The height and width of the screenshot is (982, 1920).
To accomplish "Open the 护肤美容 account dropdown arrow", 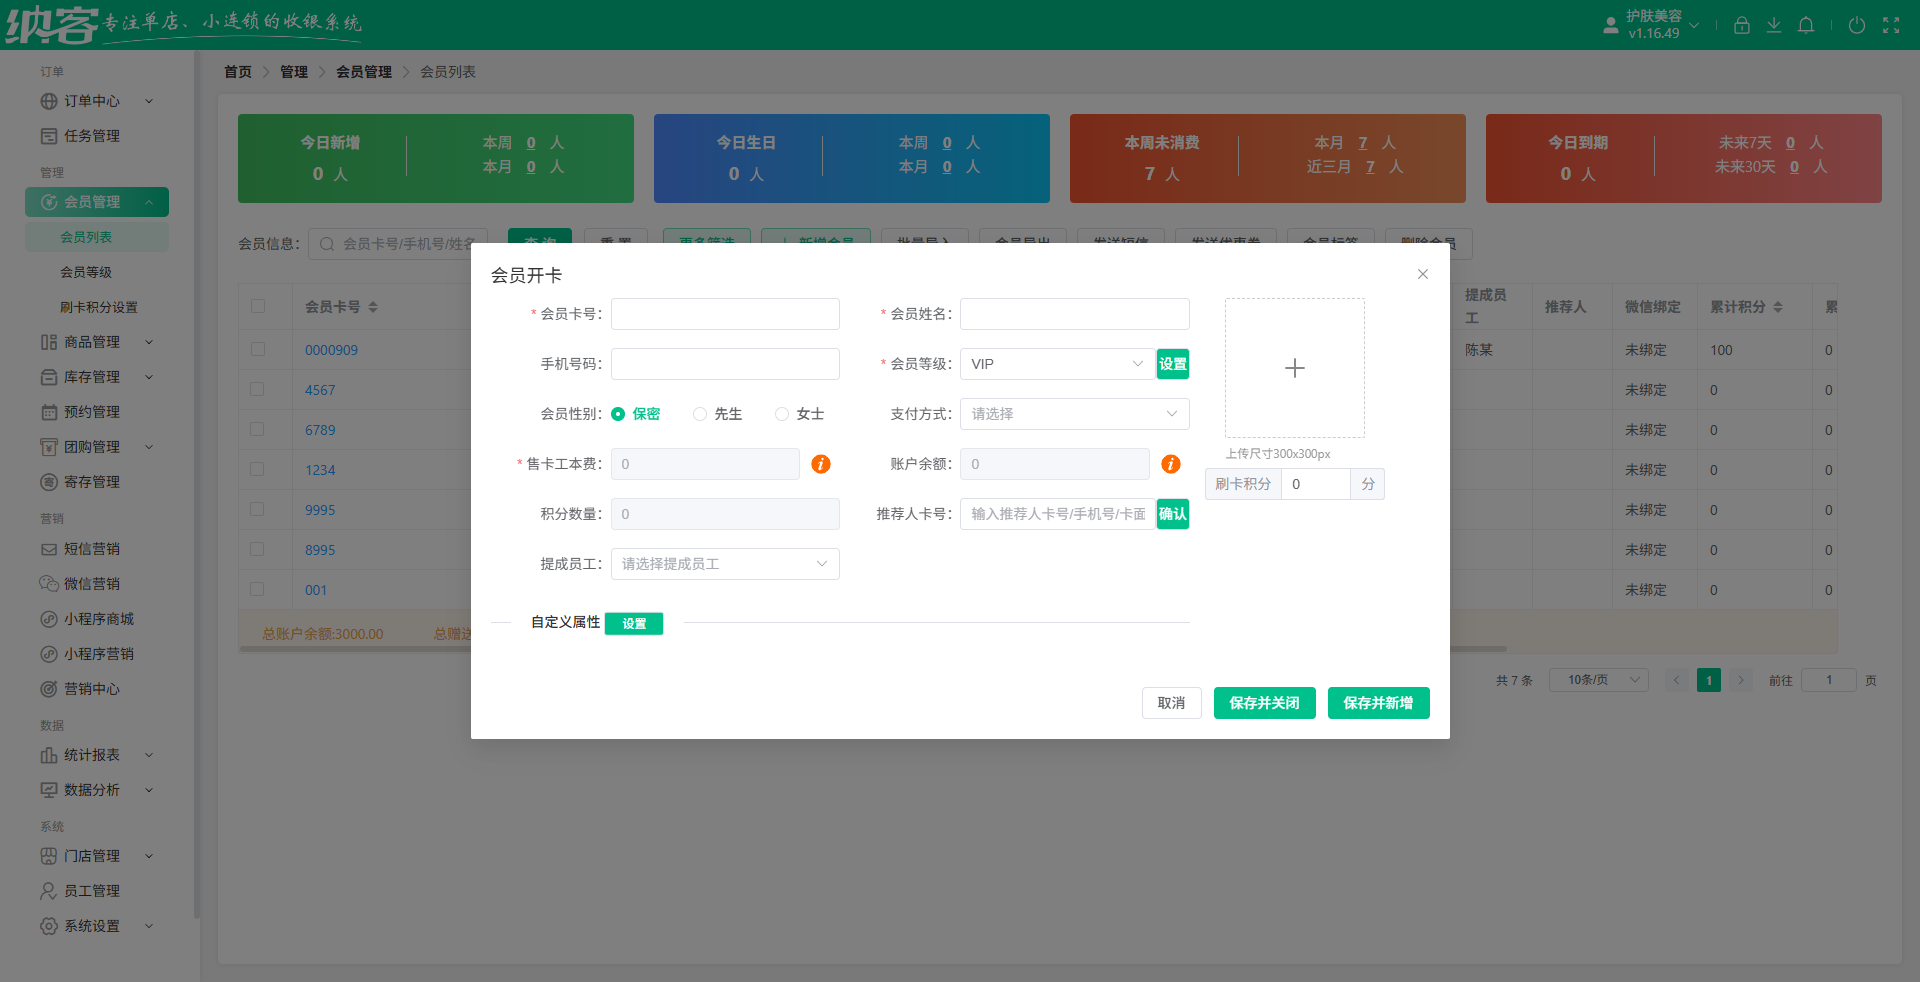I will pyautogui.click(x=1694, y=25).
